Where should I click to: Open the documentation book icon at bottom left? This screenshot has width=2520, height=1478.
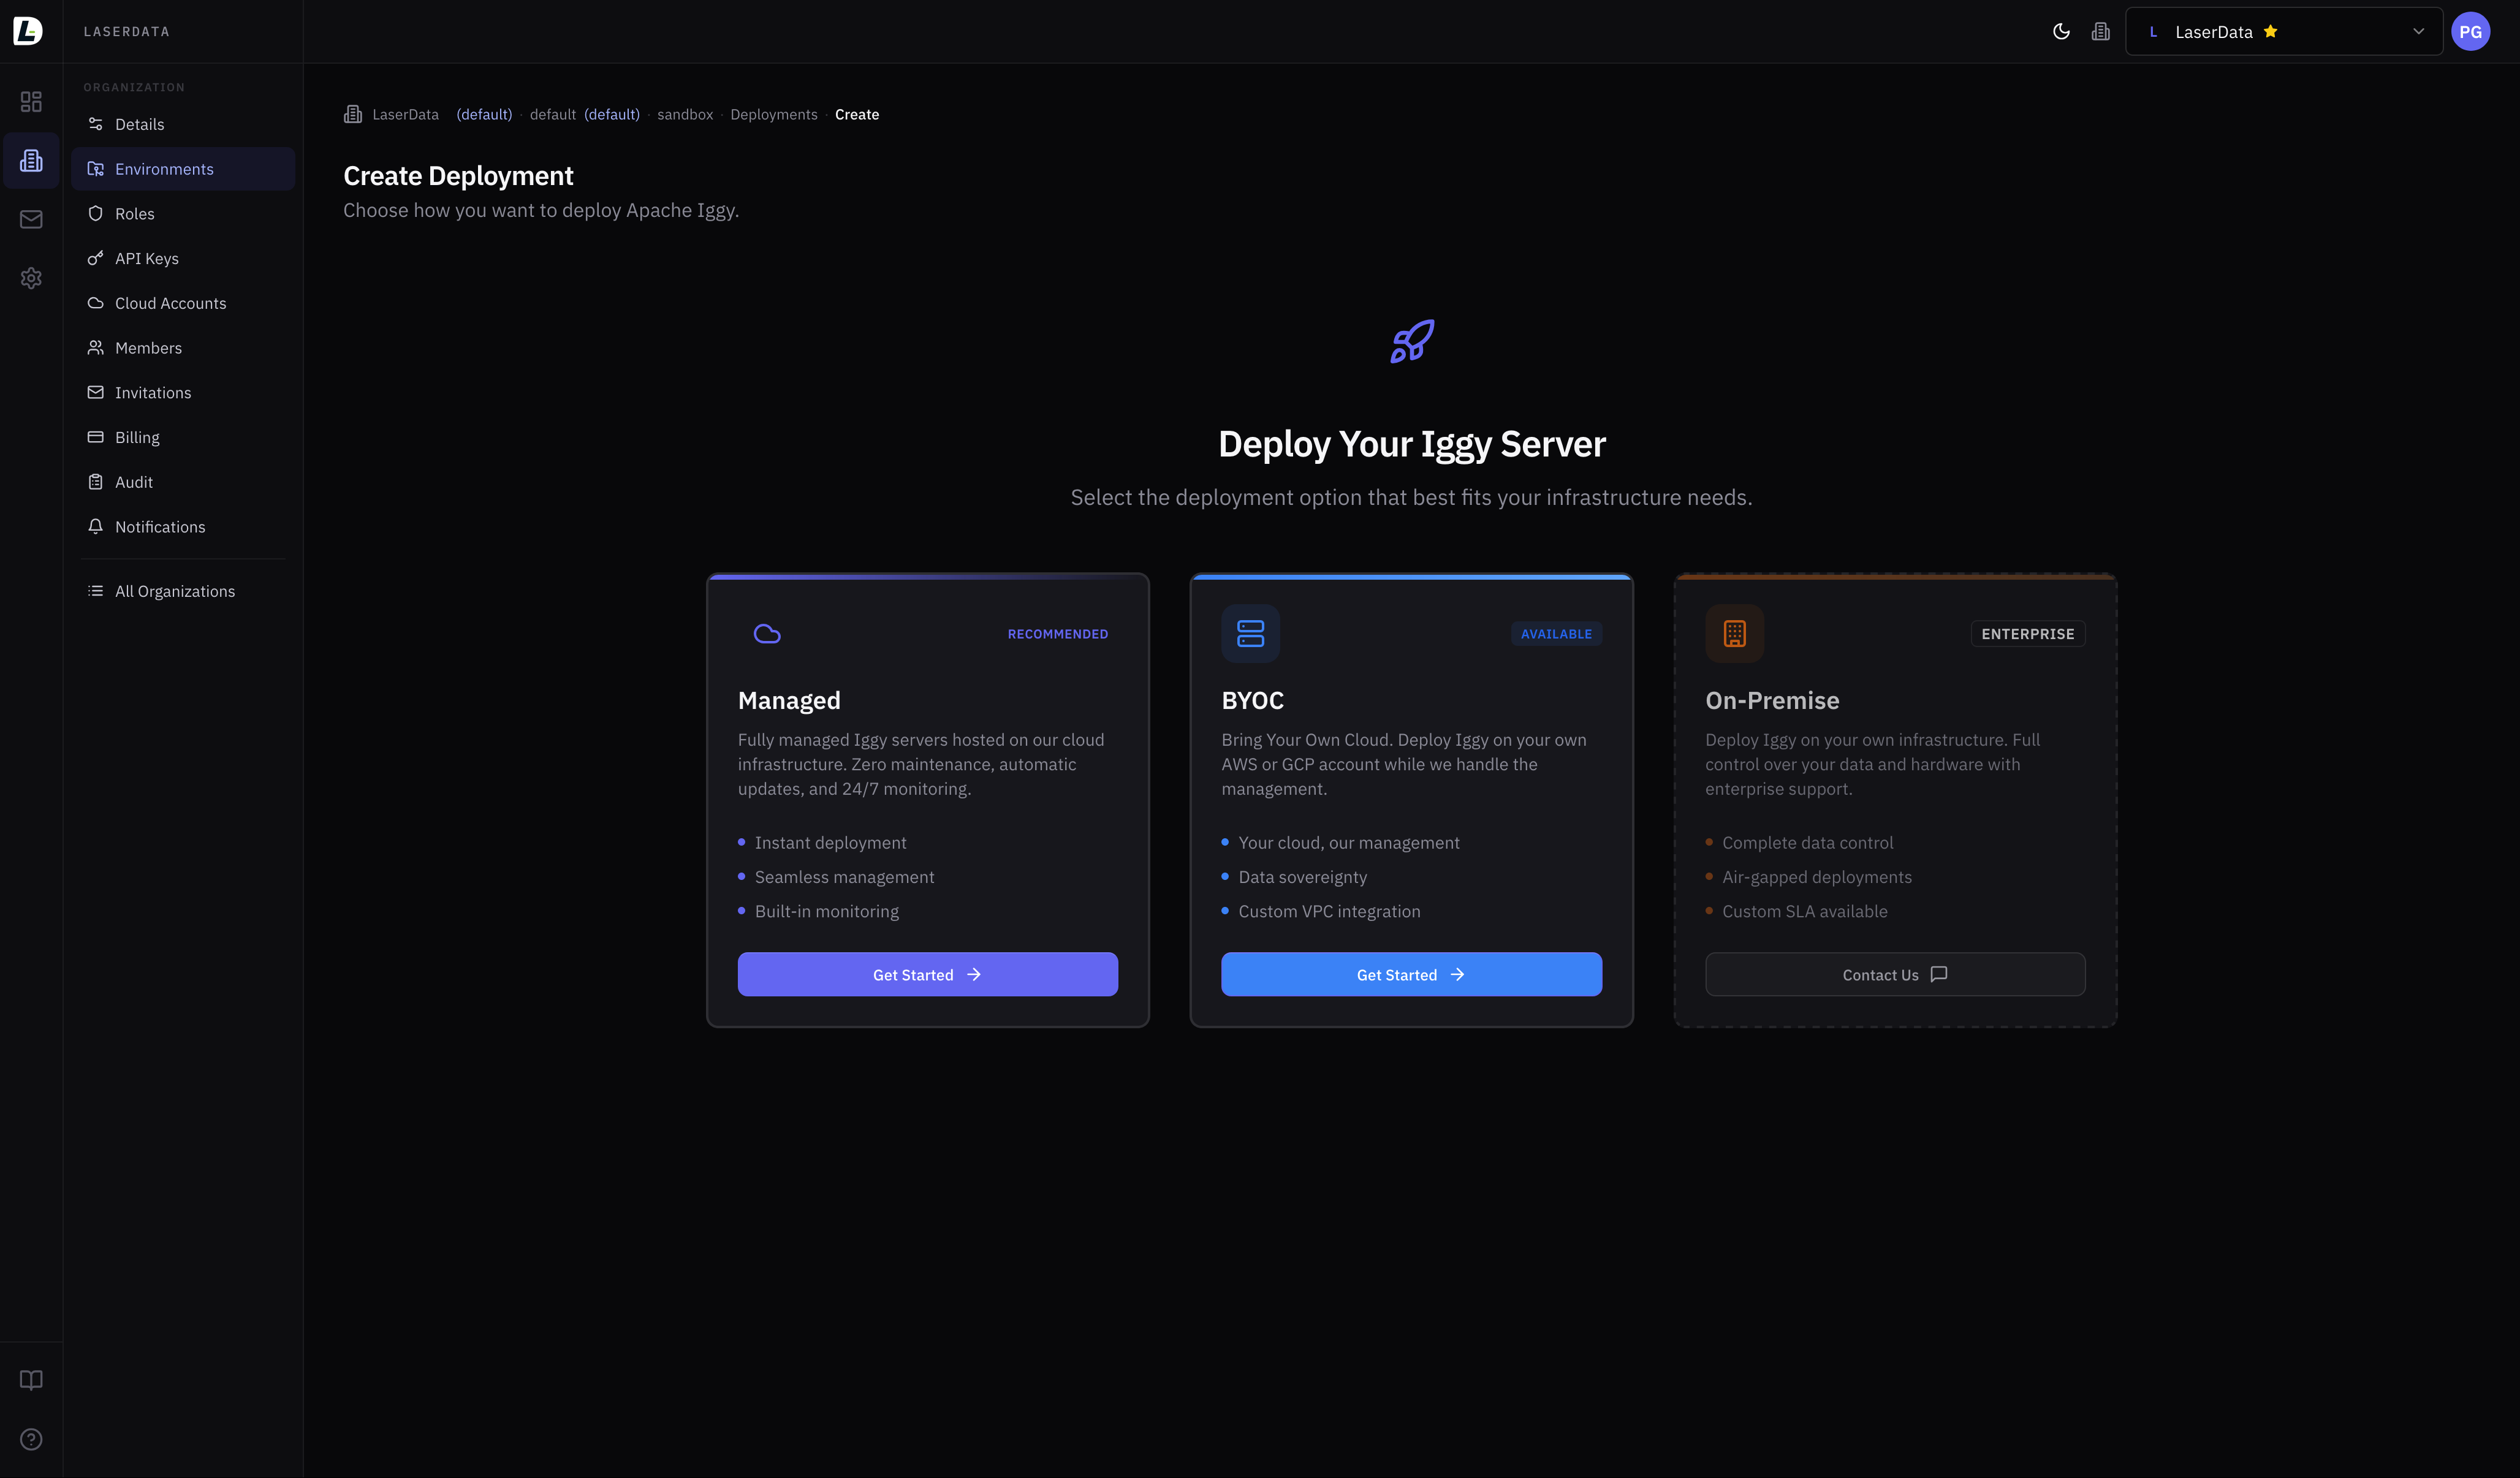pos(31,1380)
